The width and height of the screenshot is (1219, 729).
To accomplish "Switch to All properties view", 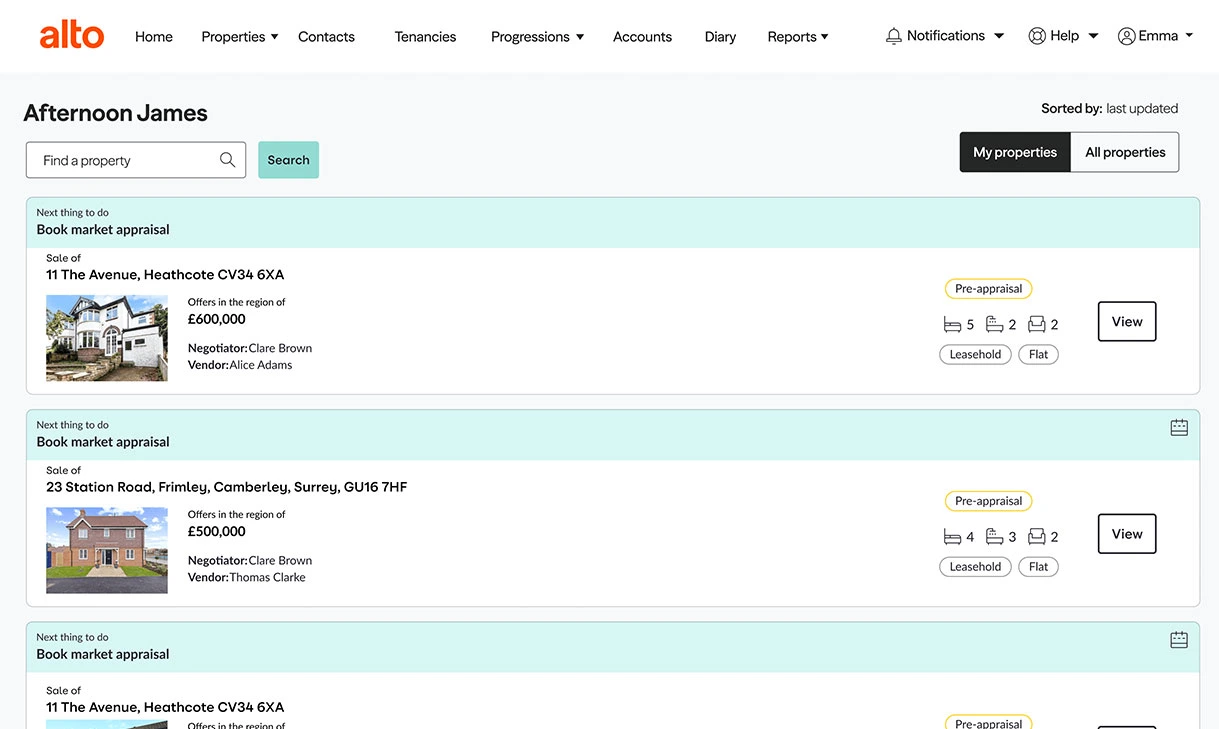I will pos(1125,152).
